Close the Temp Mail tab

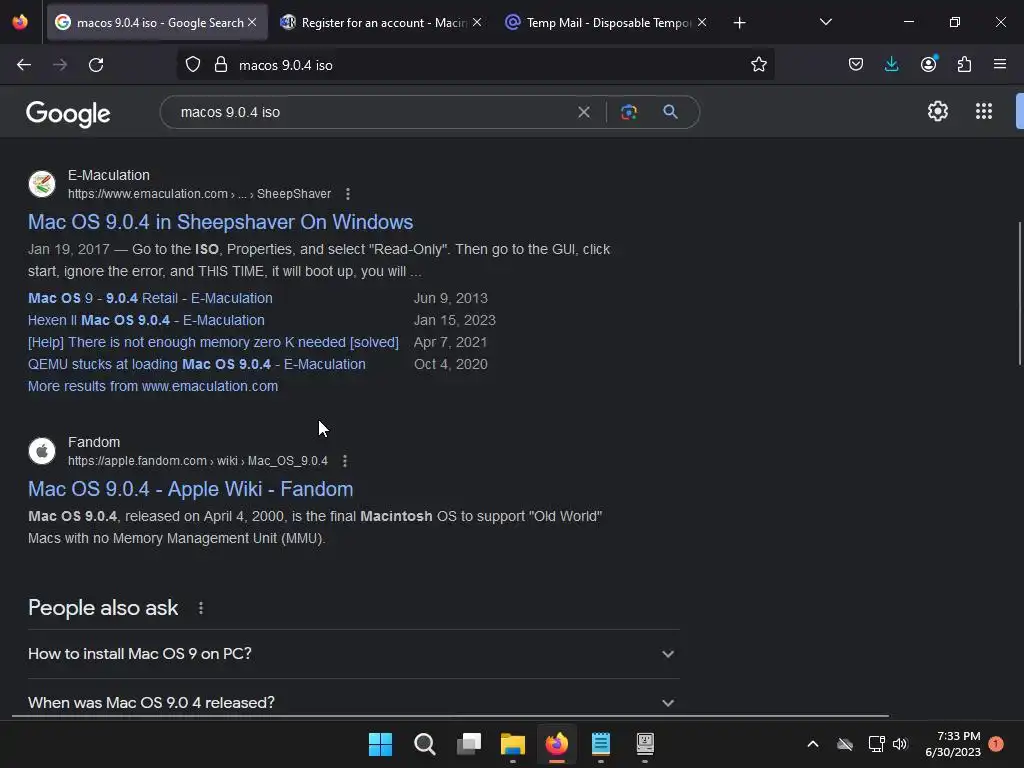click(x=702, y=22)
